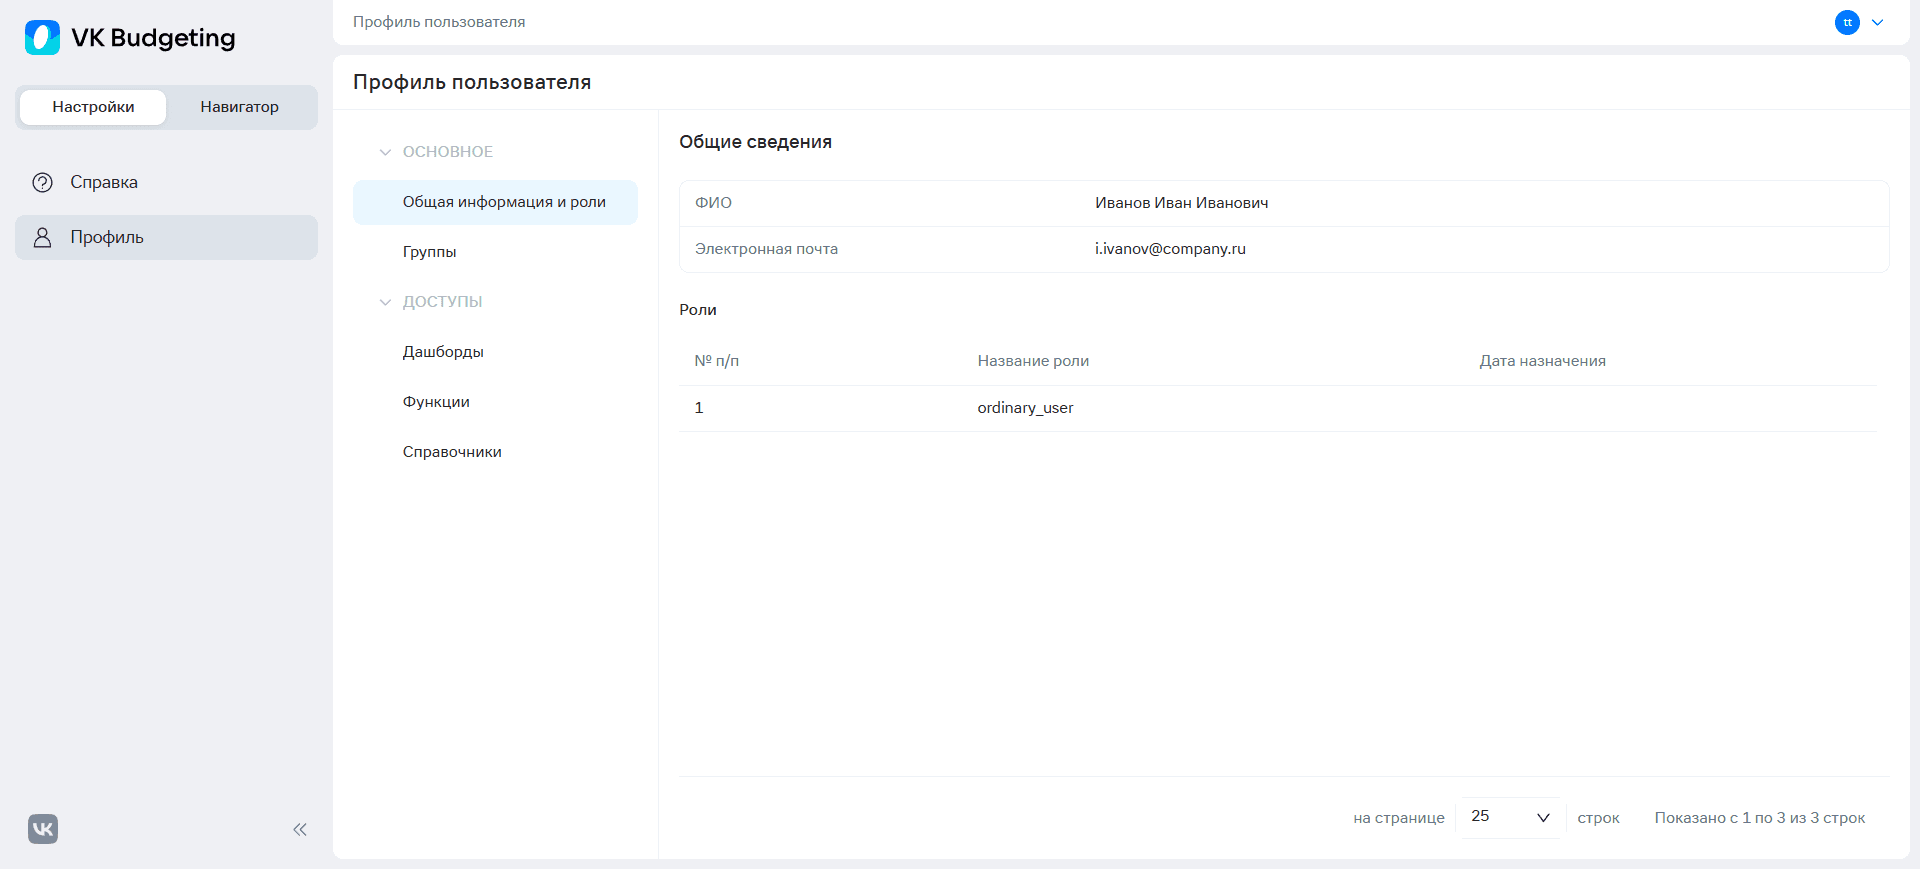Select the ordinary_user role row

[1277, 408]
